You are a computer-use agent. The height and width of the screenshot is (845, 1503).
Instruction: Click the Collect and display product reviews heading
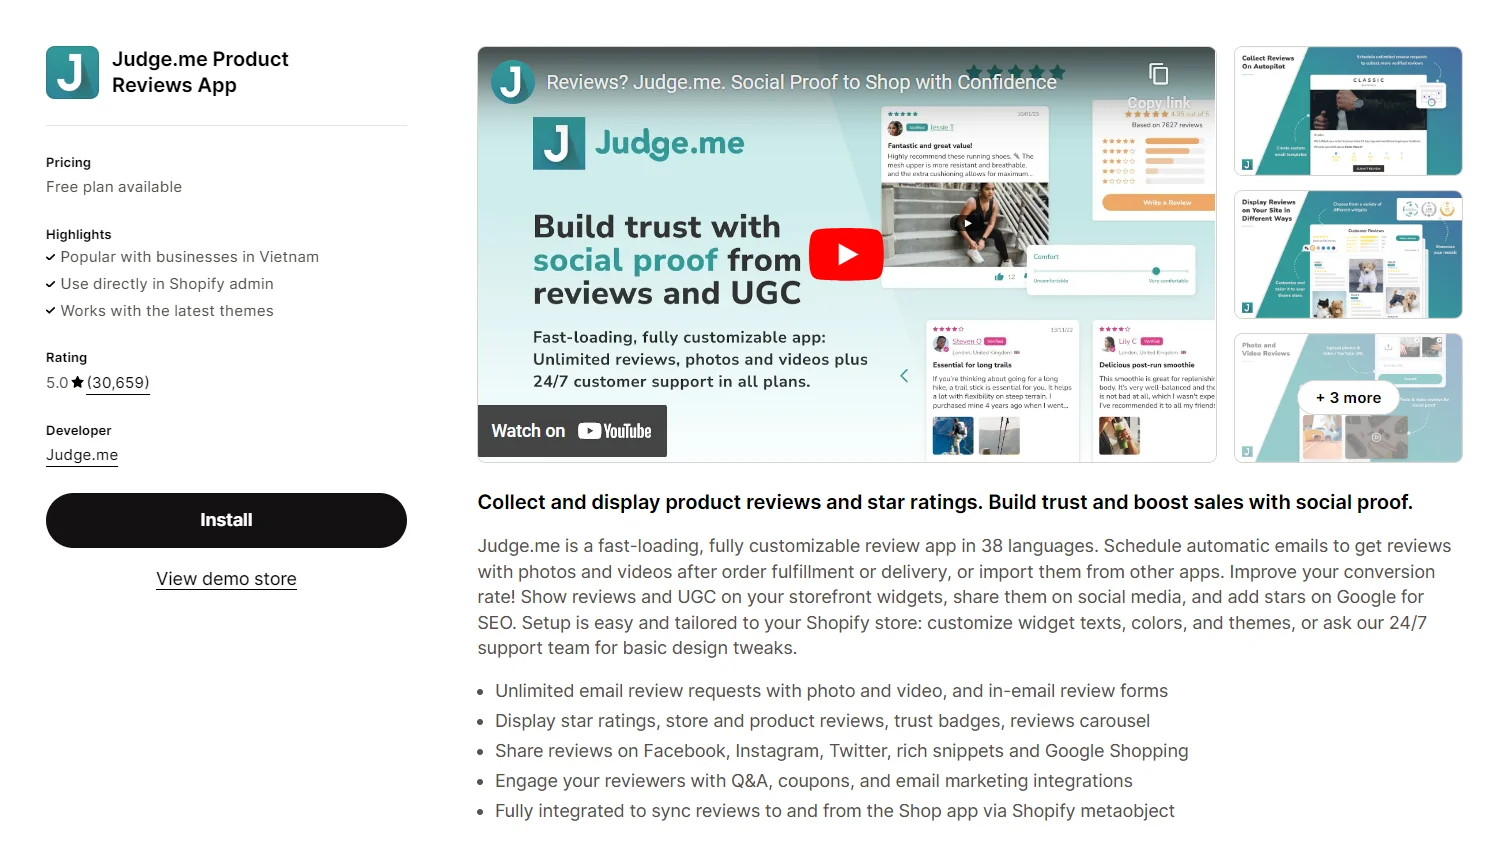[945, 502]
